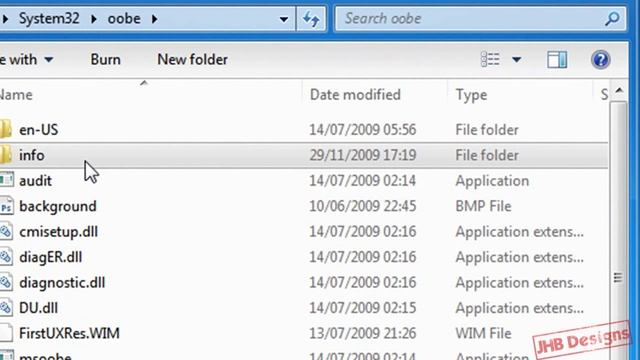This screenshot has height=360, width=640.
Task: Select the audit file name
Action: click(35, 181)
